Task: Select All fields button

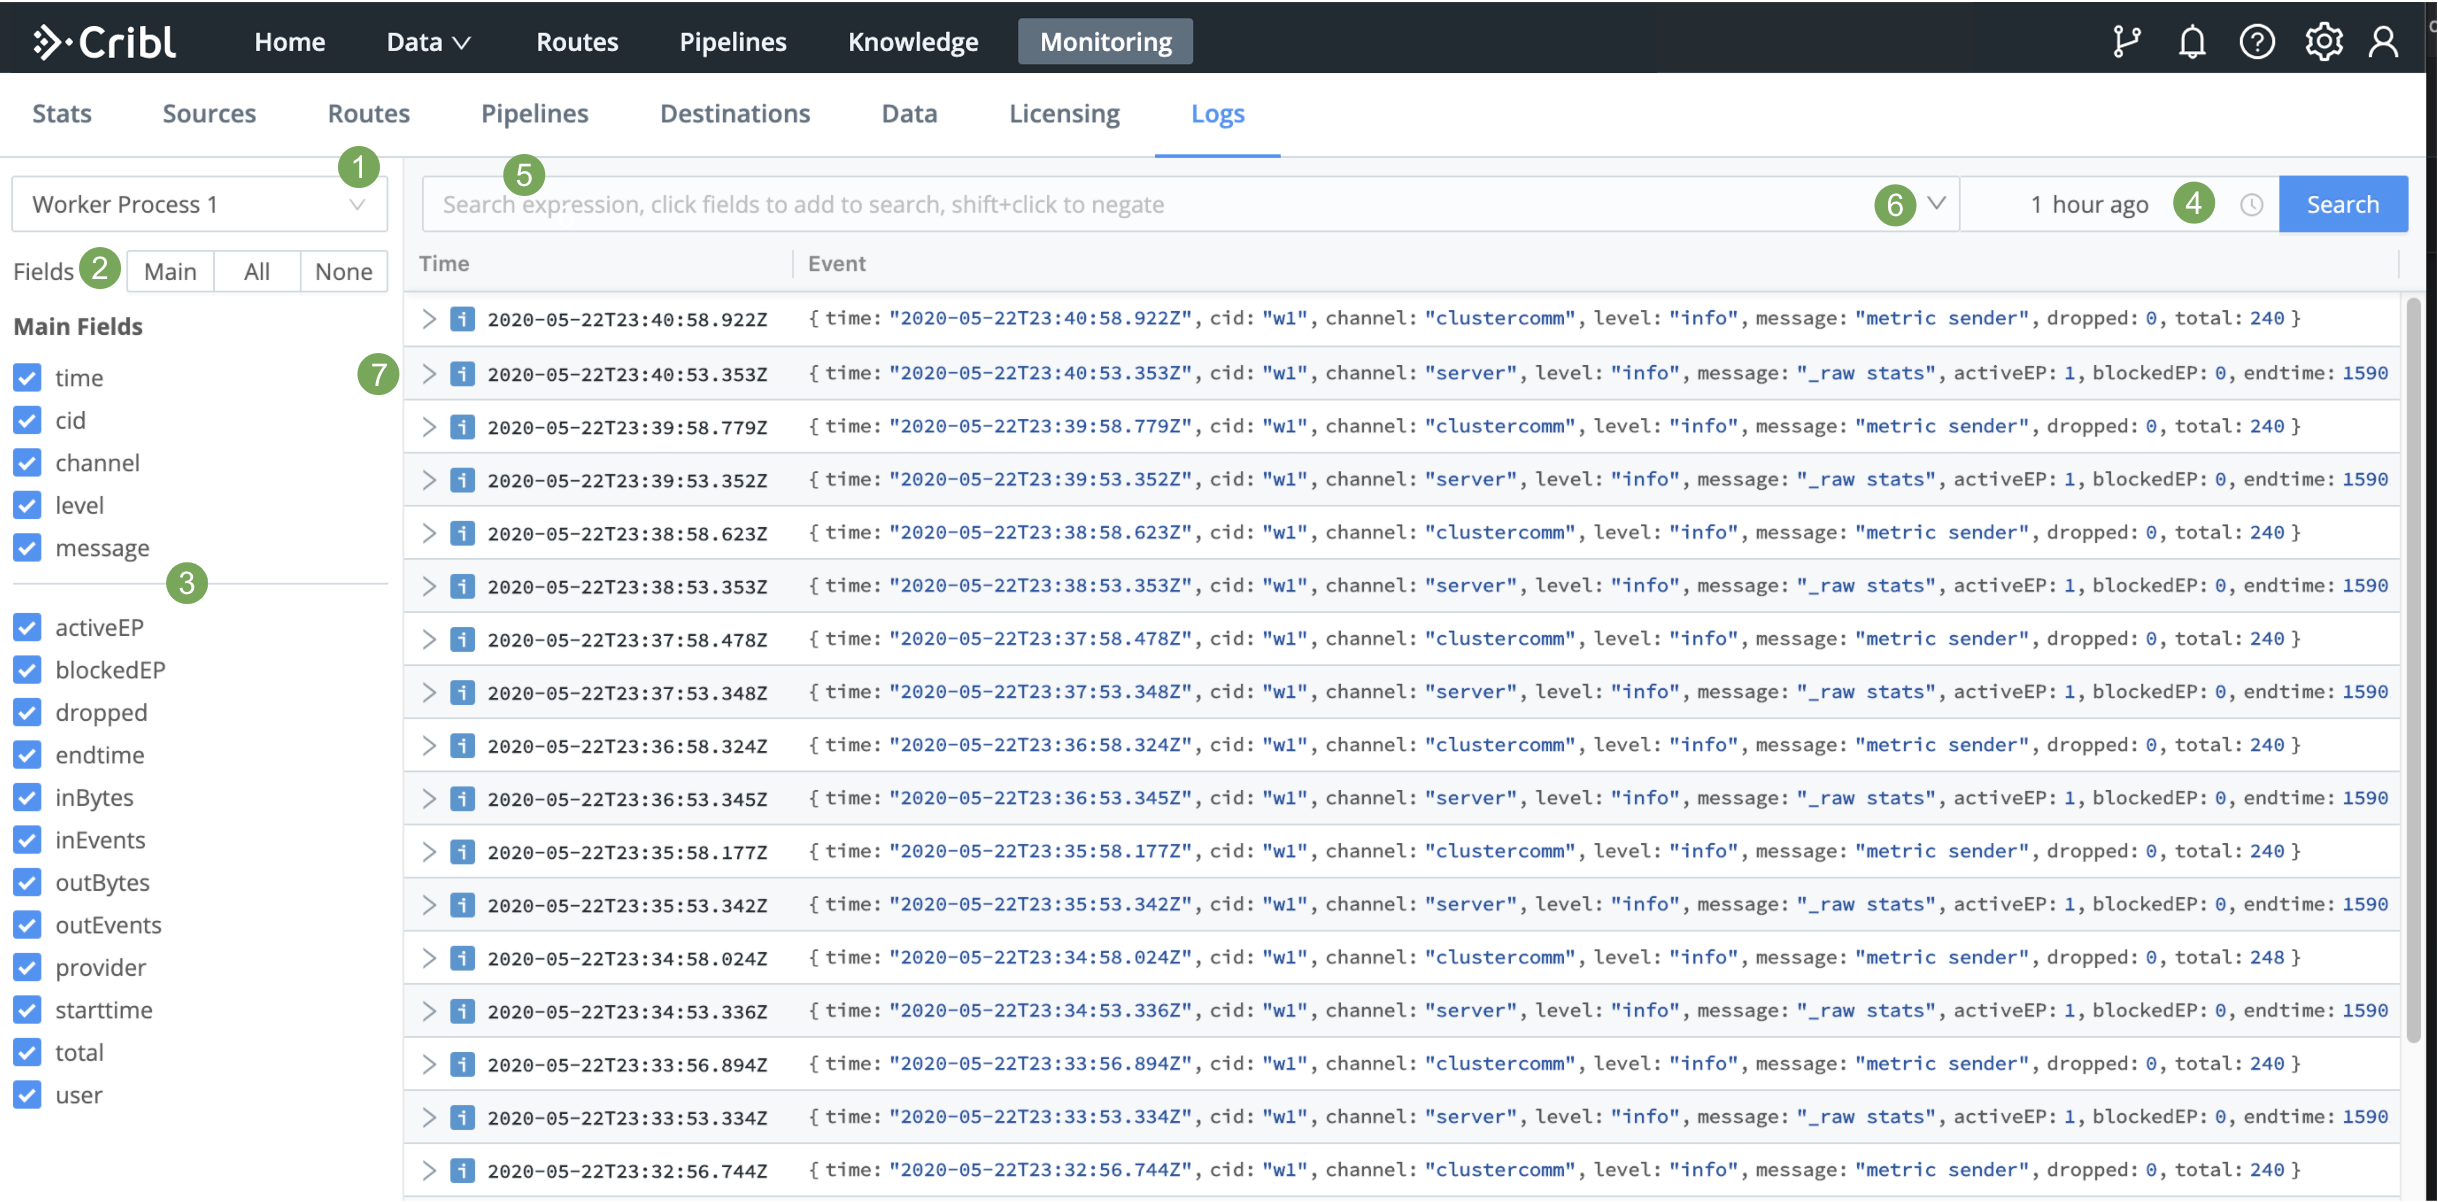Action: click(x=257, y=271)
